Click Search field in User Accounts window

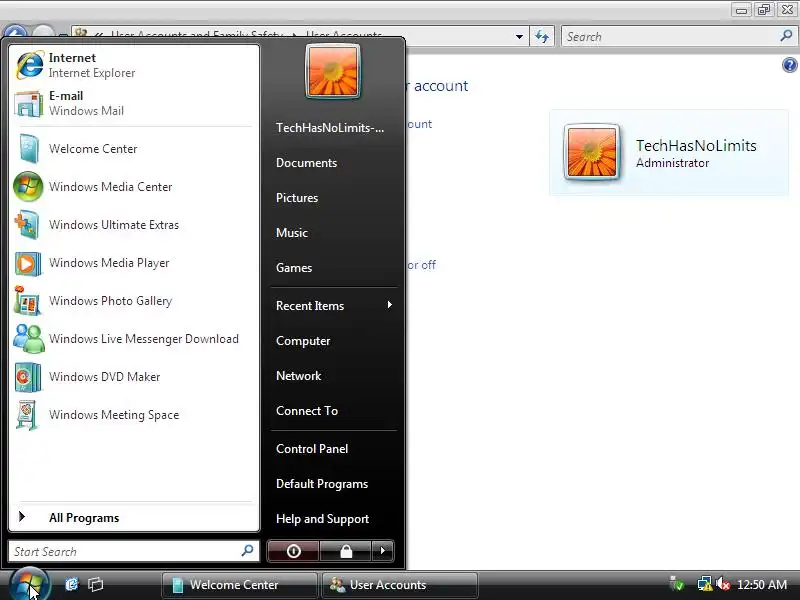click(679, 37)
